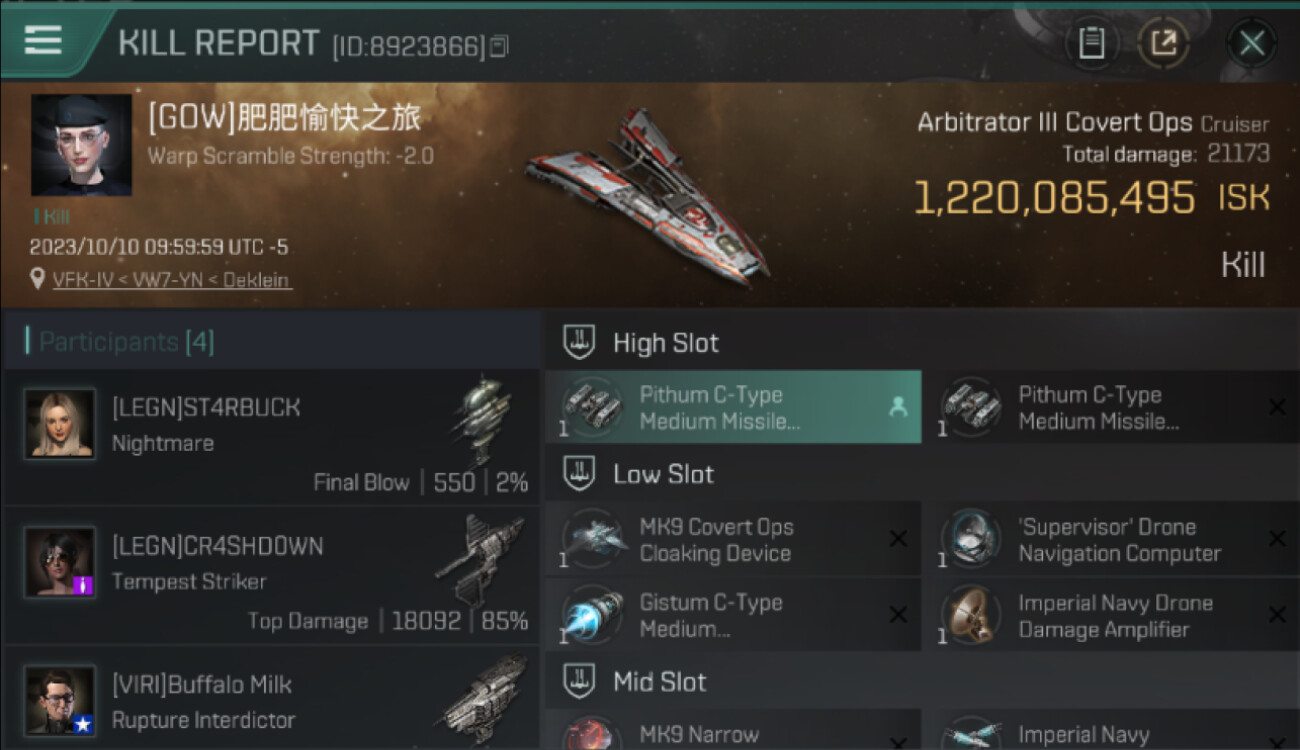Select highlighted Pithum C-Type Missile module
The height and width of the screenshot is (750, 1300).
pos(733,407)
